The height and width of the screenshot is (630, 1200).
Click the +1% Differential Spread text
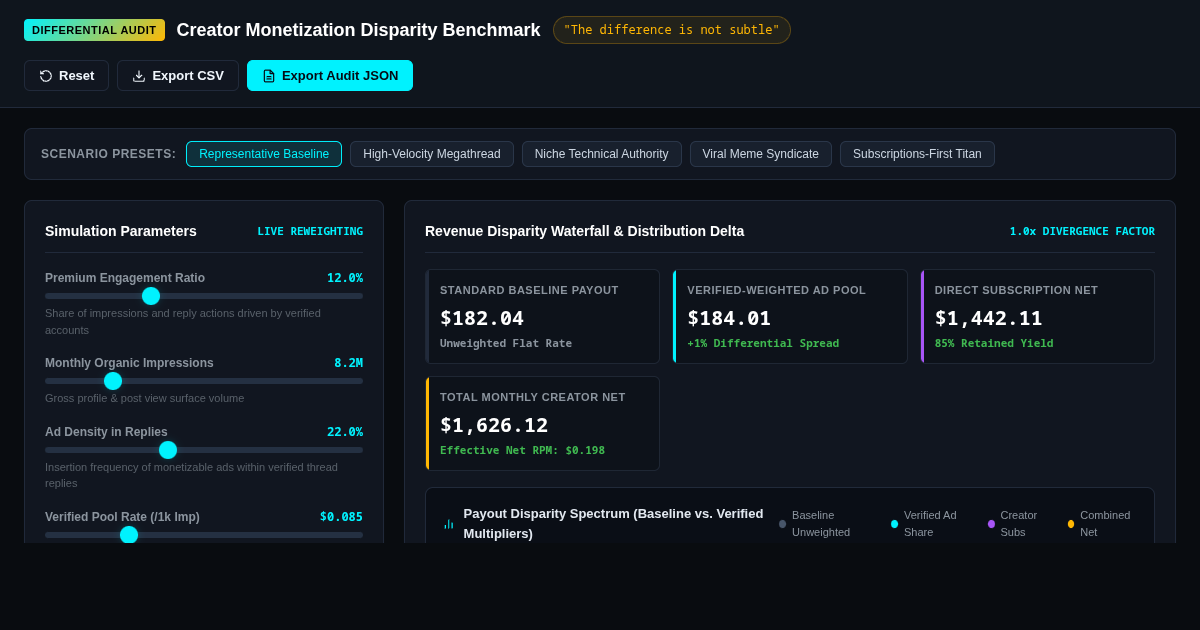[763, 343]
